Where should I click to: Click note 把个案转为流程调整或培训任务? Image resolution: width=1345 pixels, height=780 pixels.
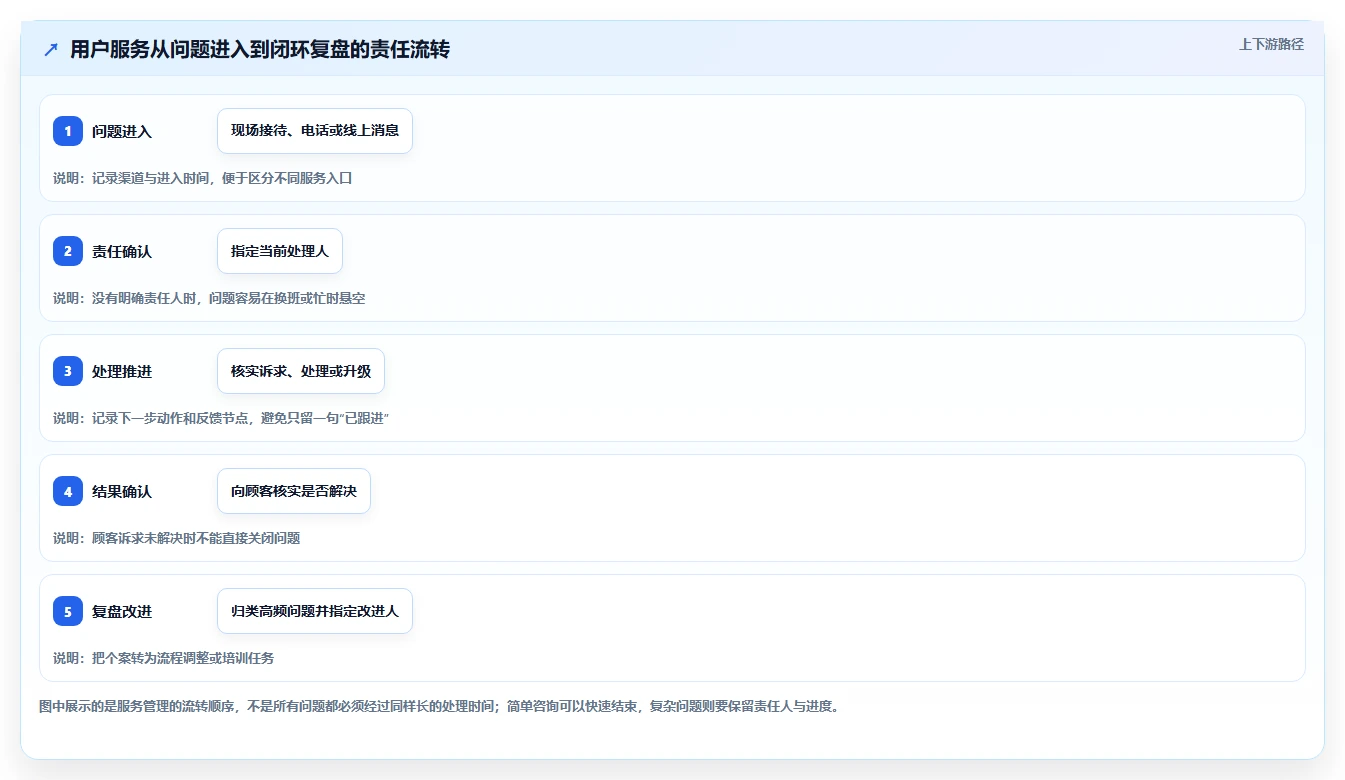click(x=164, y=658)
